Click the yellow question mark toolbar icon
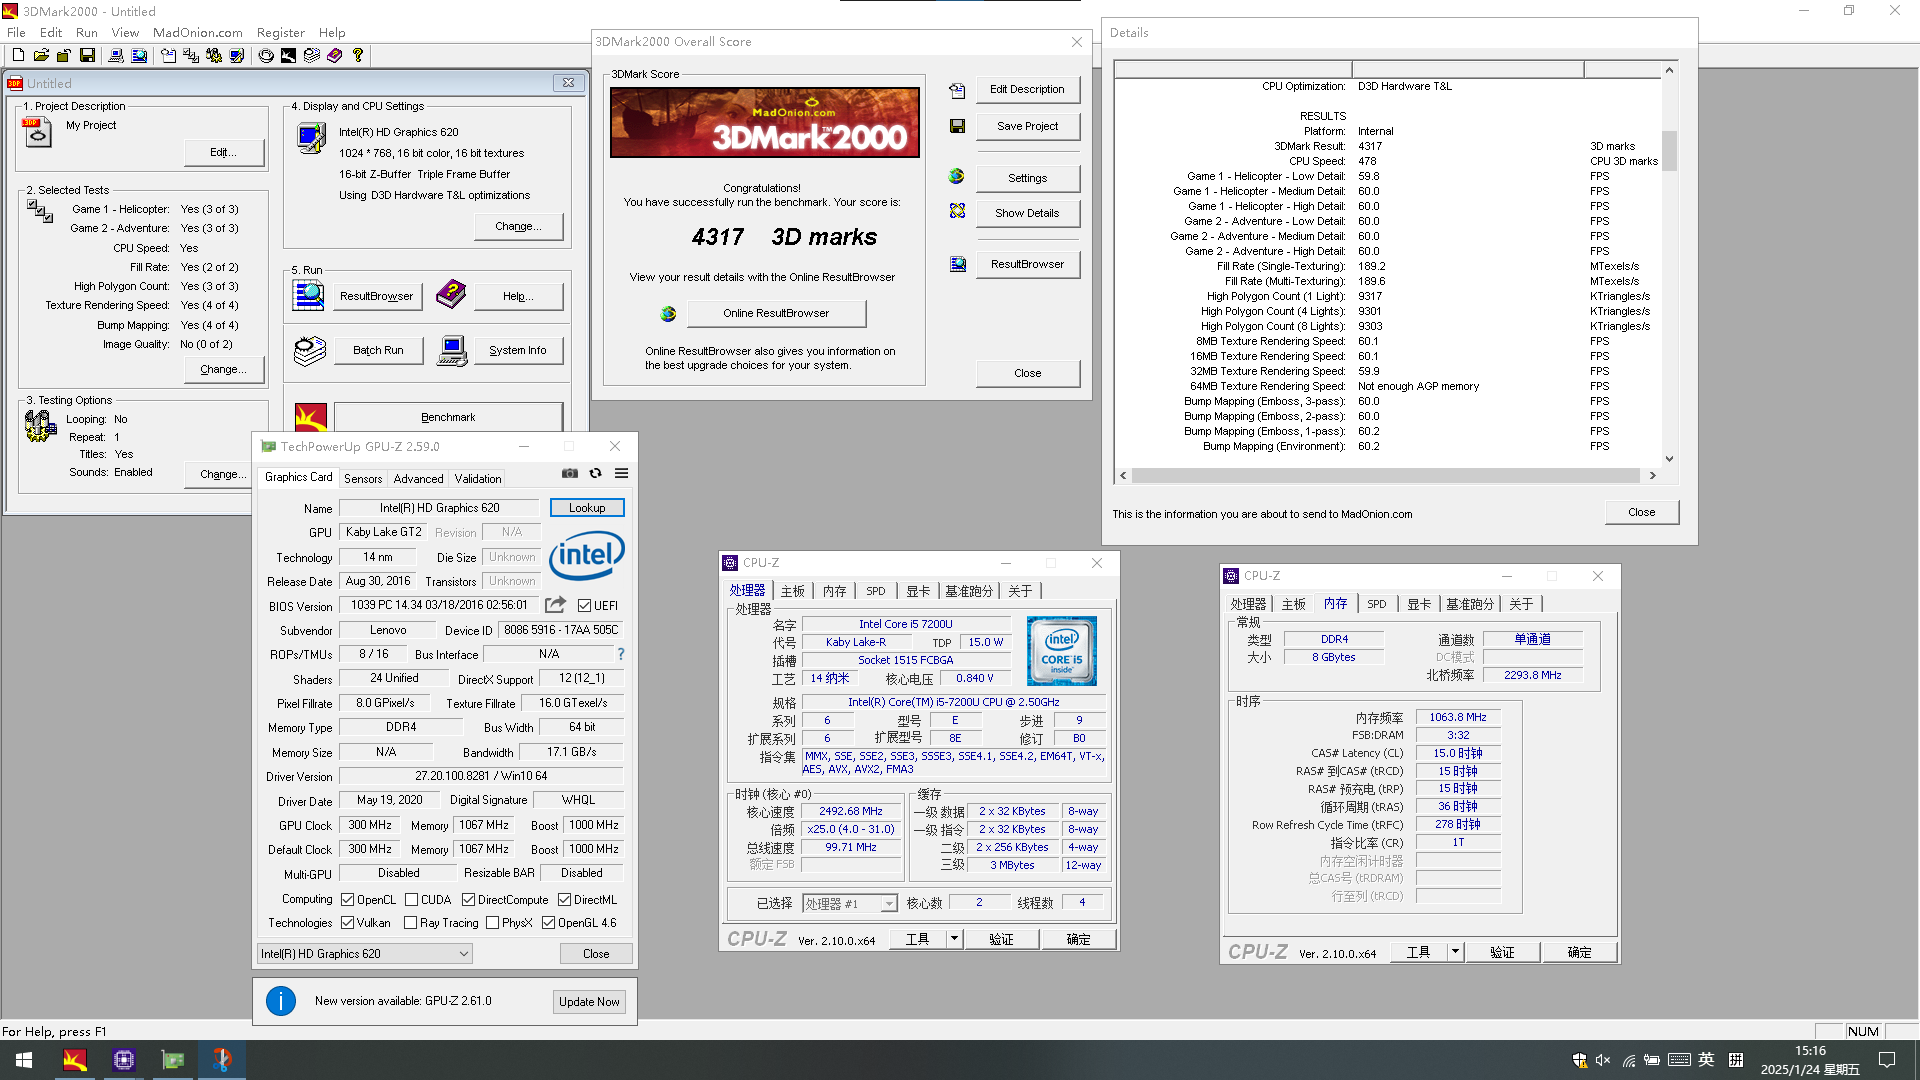The image size is (1920, 1080). pos(358,56)
